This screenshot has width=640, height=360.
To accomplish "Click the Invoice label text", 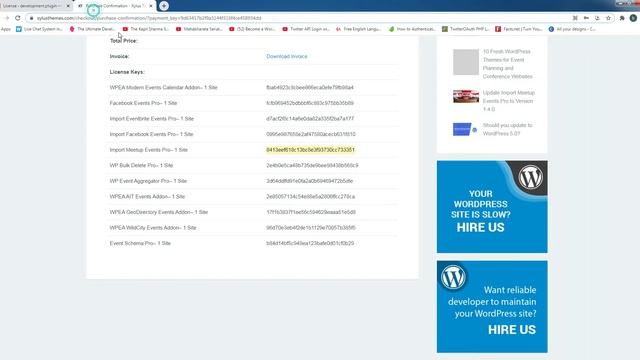I will (119, 56).
